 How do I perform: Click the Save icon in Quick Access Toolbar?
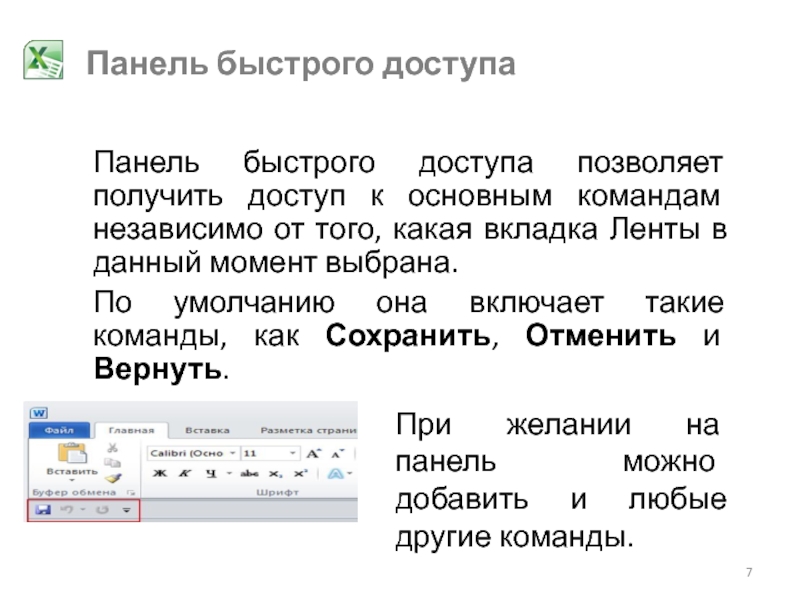click(42, 510)
